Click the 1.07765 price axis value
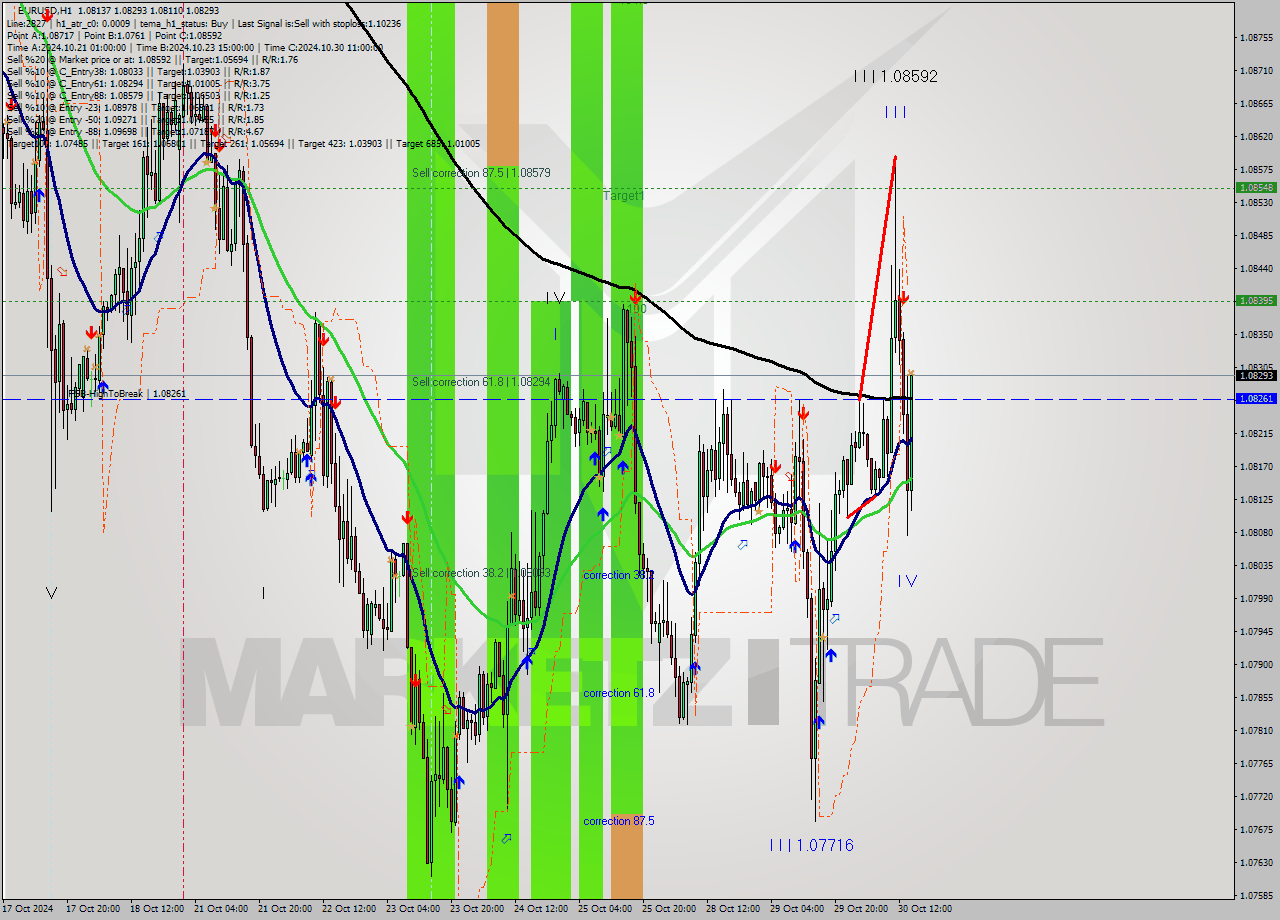 (1256, 764)
